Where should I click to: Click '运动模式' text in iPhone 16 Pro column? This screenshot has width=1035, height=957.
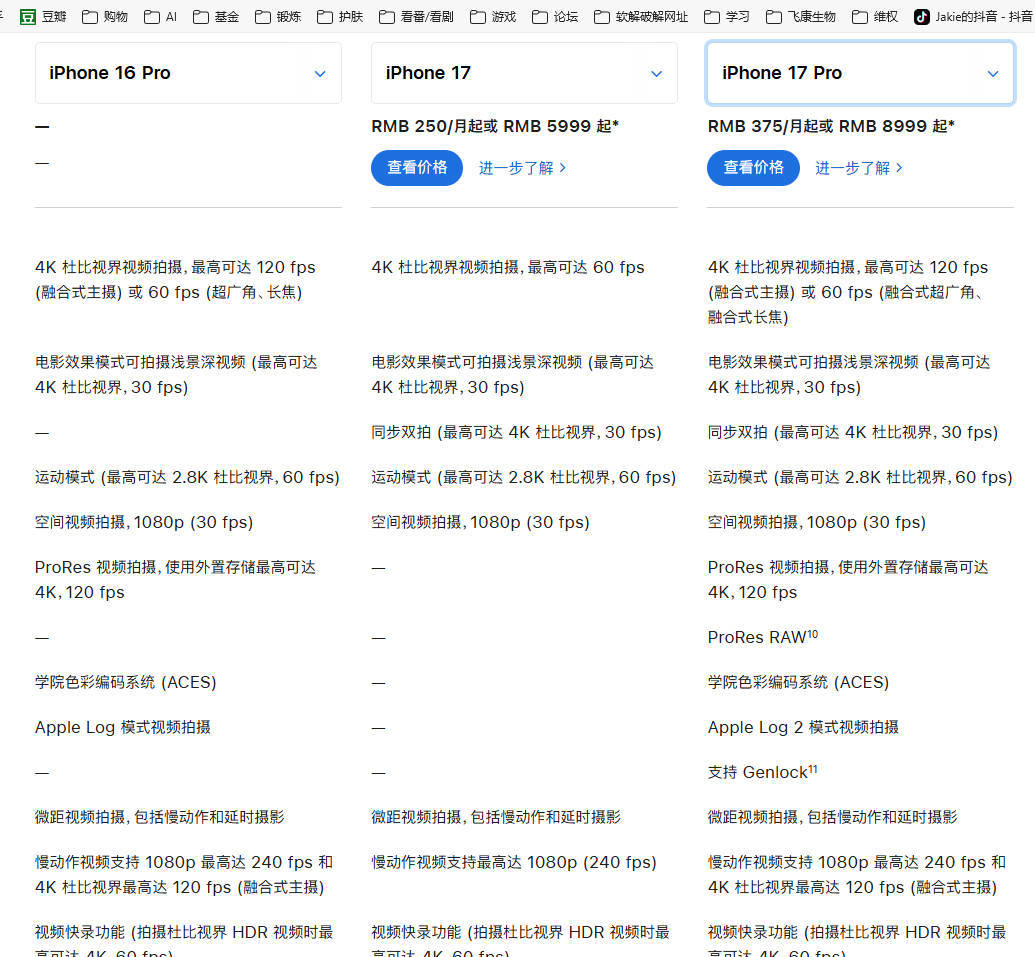click(65, 477)
